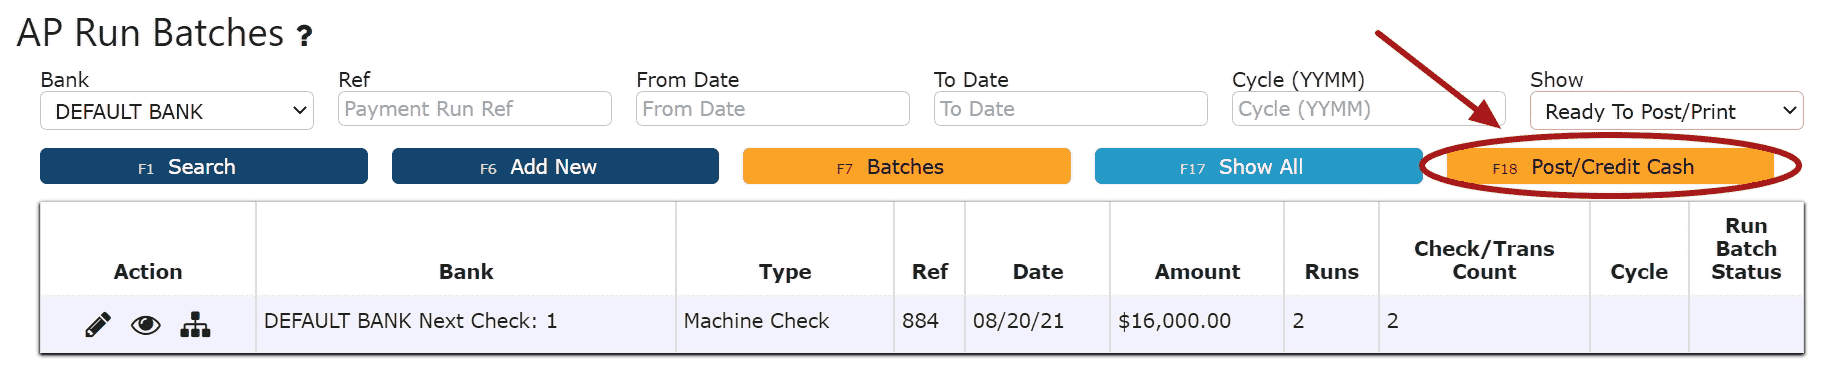Click the F6 Add New button
Screen dimensions: 1833x373
tap(555, 167)
